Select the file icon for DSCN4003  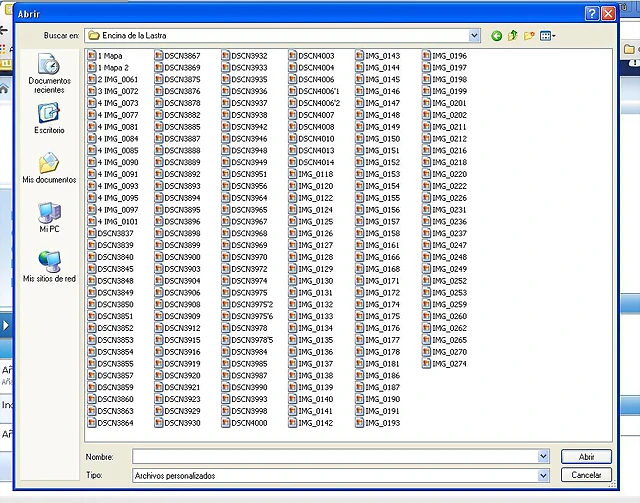coord(293,56)
